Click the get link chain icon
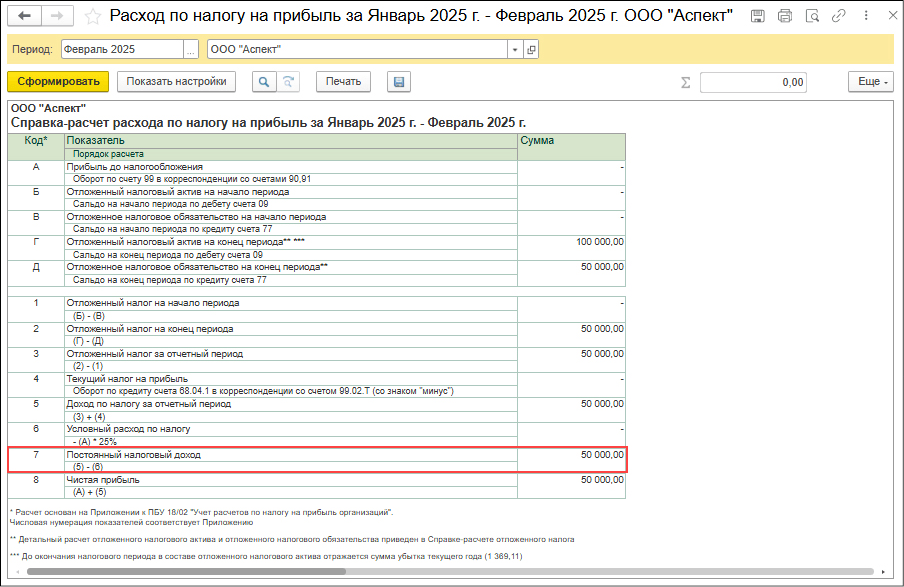Screen dimensions: 904x587 click(837, 16)
